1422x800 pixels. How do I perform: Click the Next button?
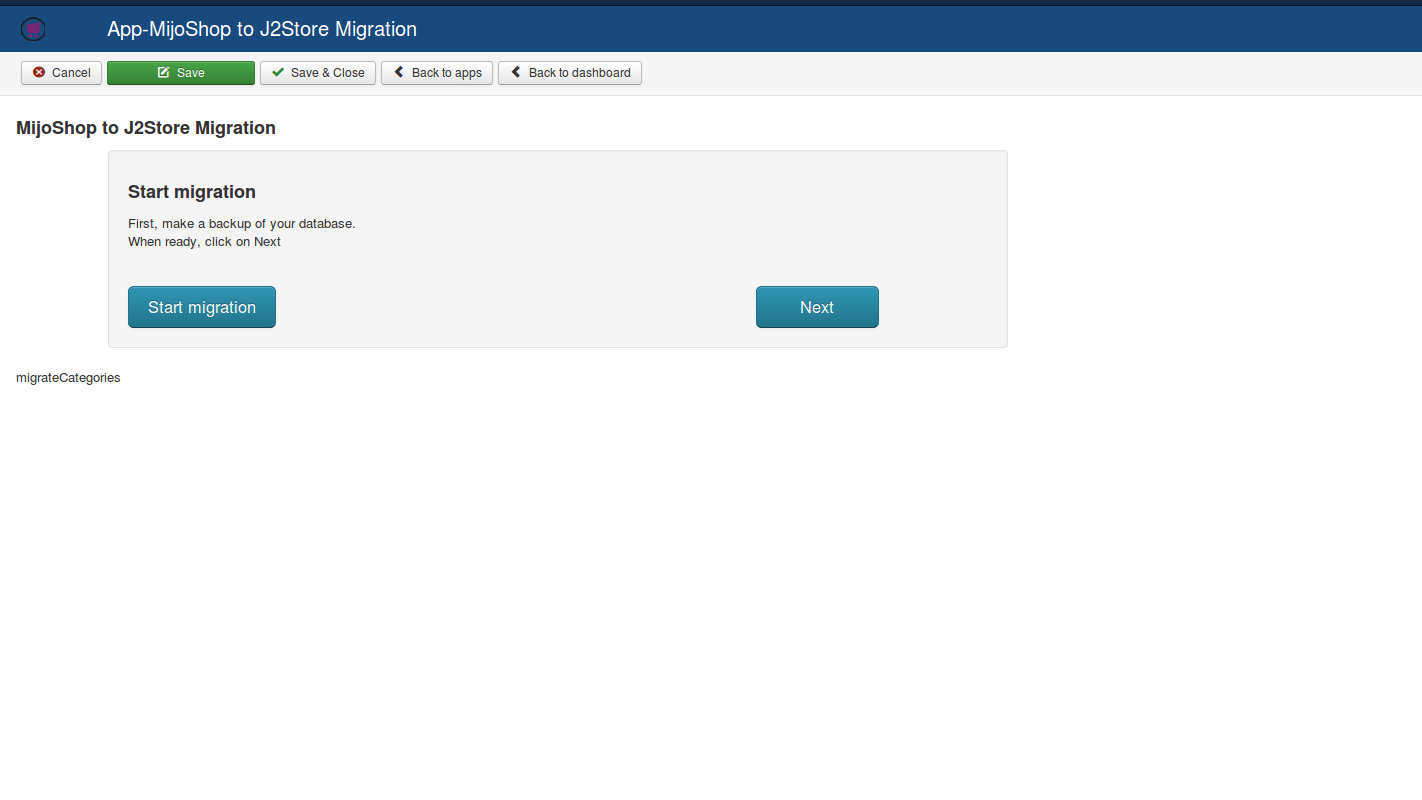tap(817, 307)
